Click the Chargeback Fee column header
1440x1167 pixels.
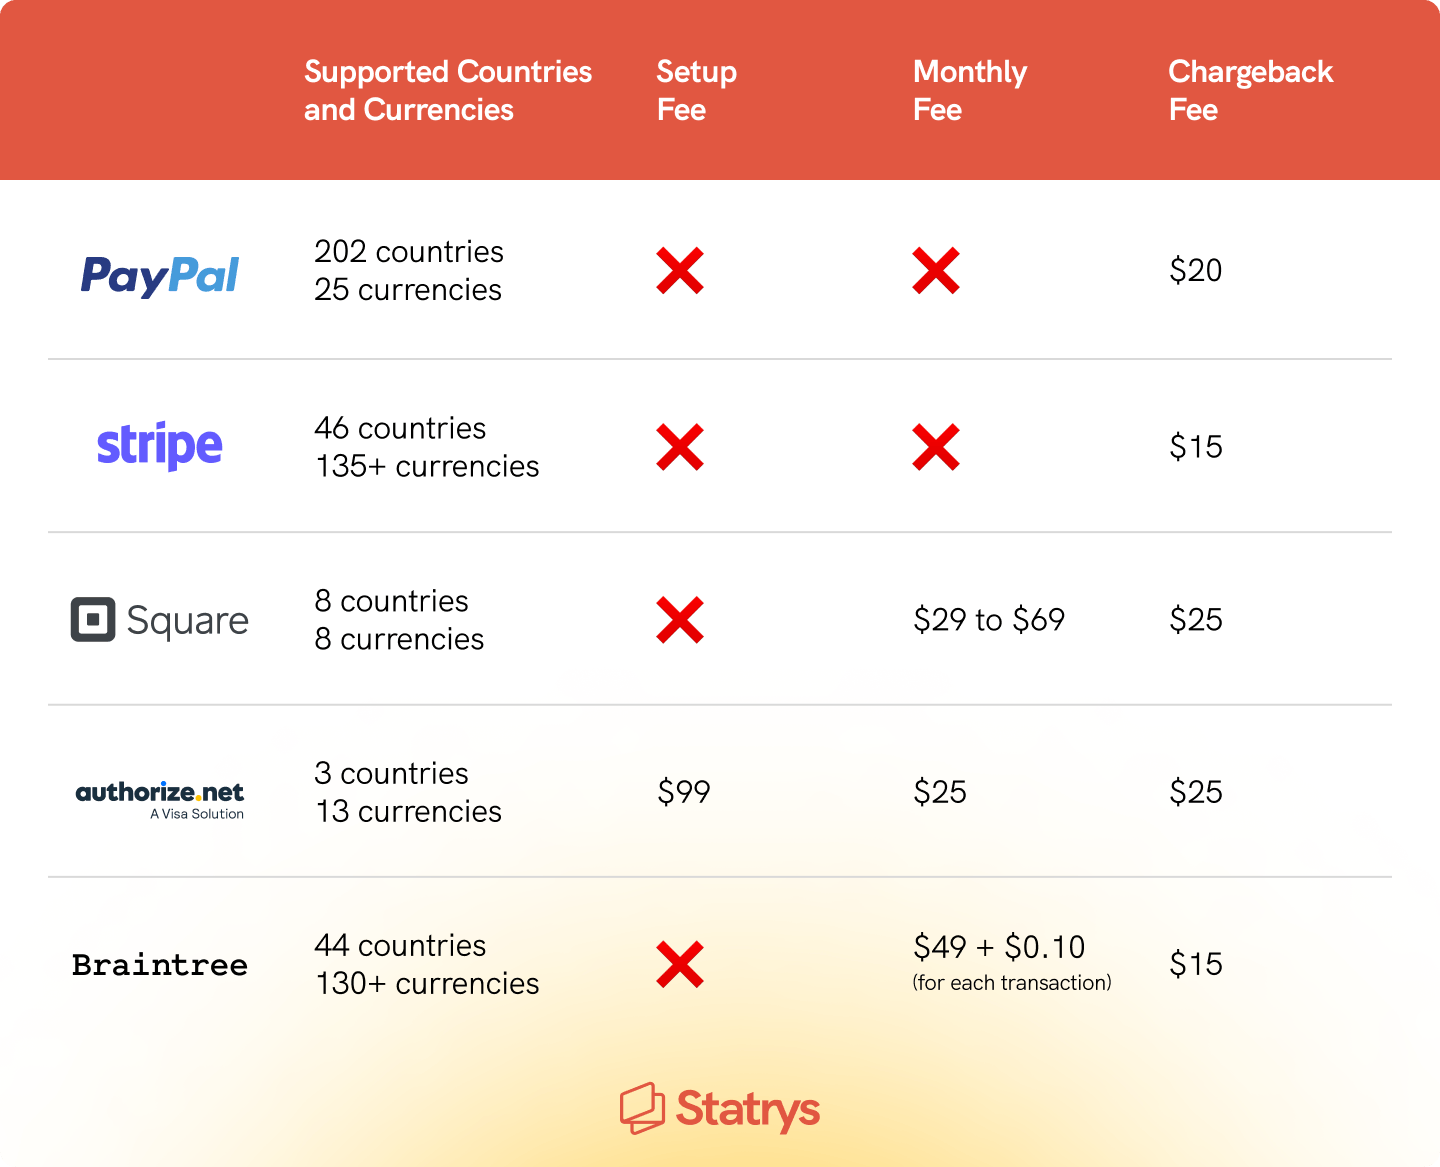click(x=1250, y=90)
